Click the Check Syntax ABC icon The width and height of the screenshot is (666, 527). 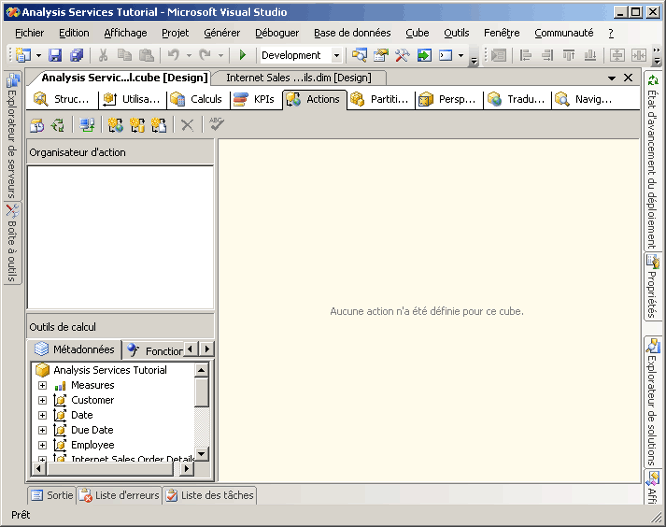(216, 124)
